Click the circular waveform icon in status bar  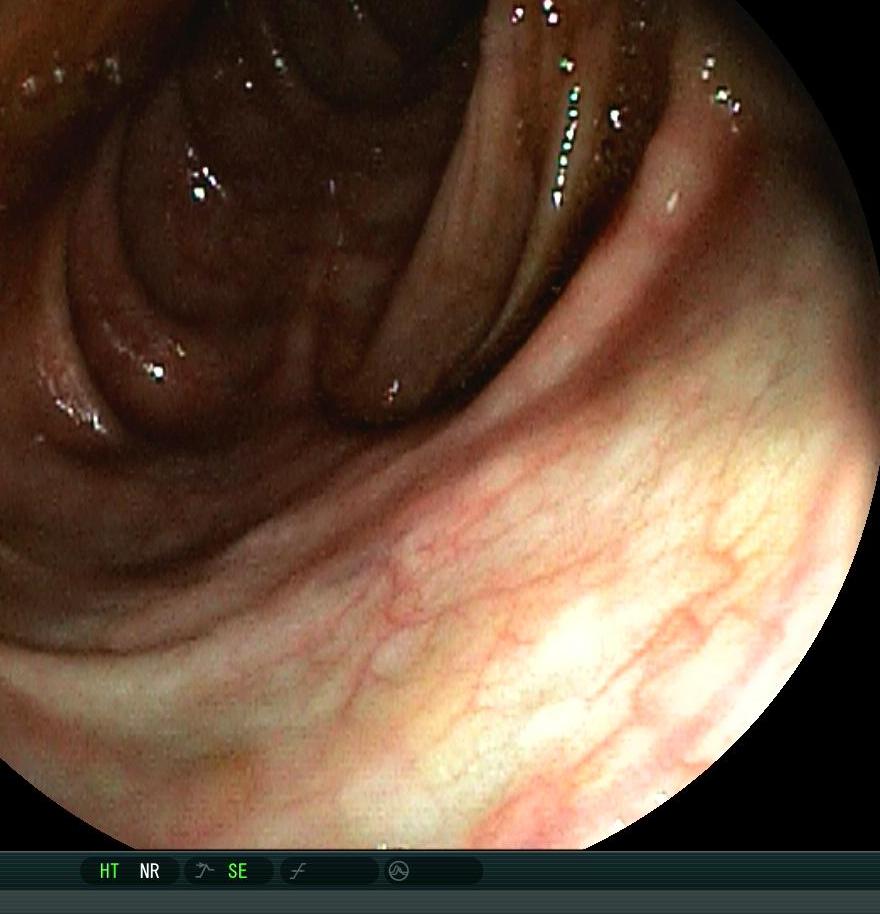point(399,871)
